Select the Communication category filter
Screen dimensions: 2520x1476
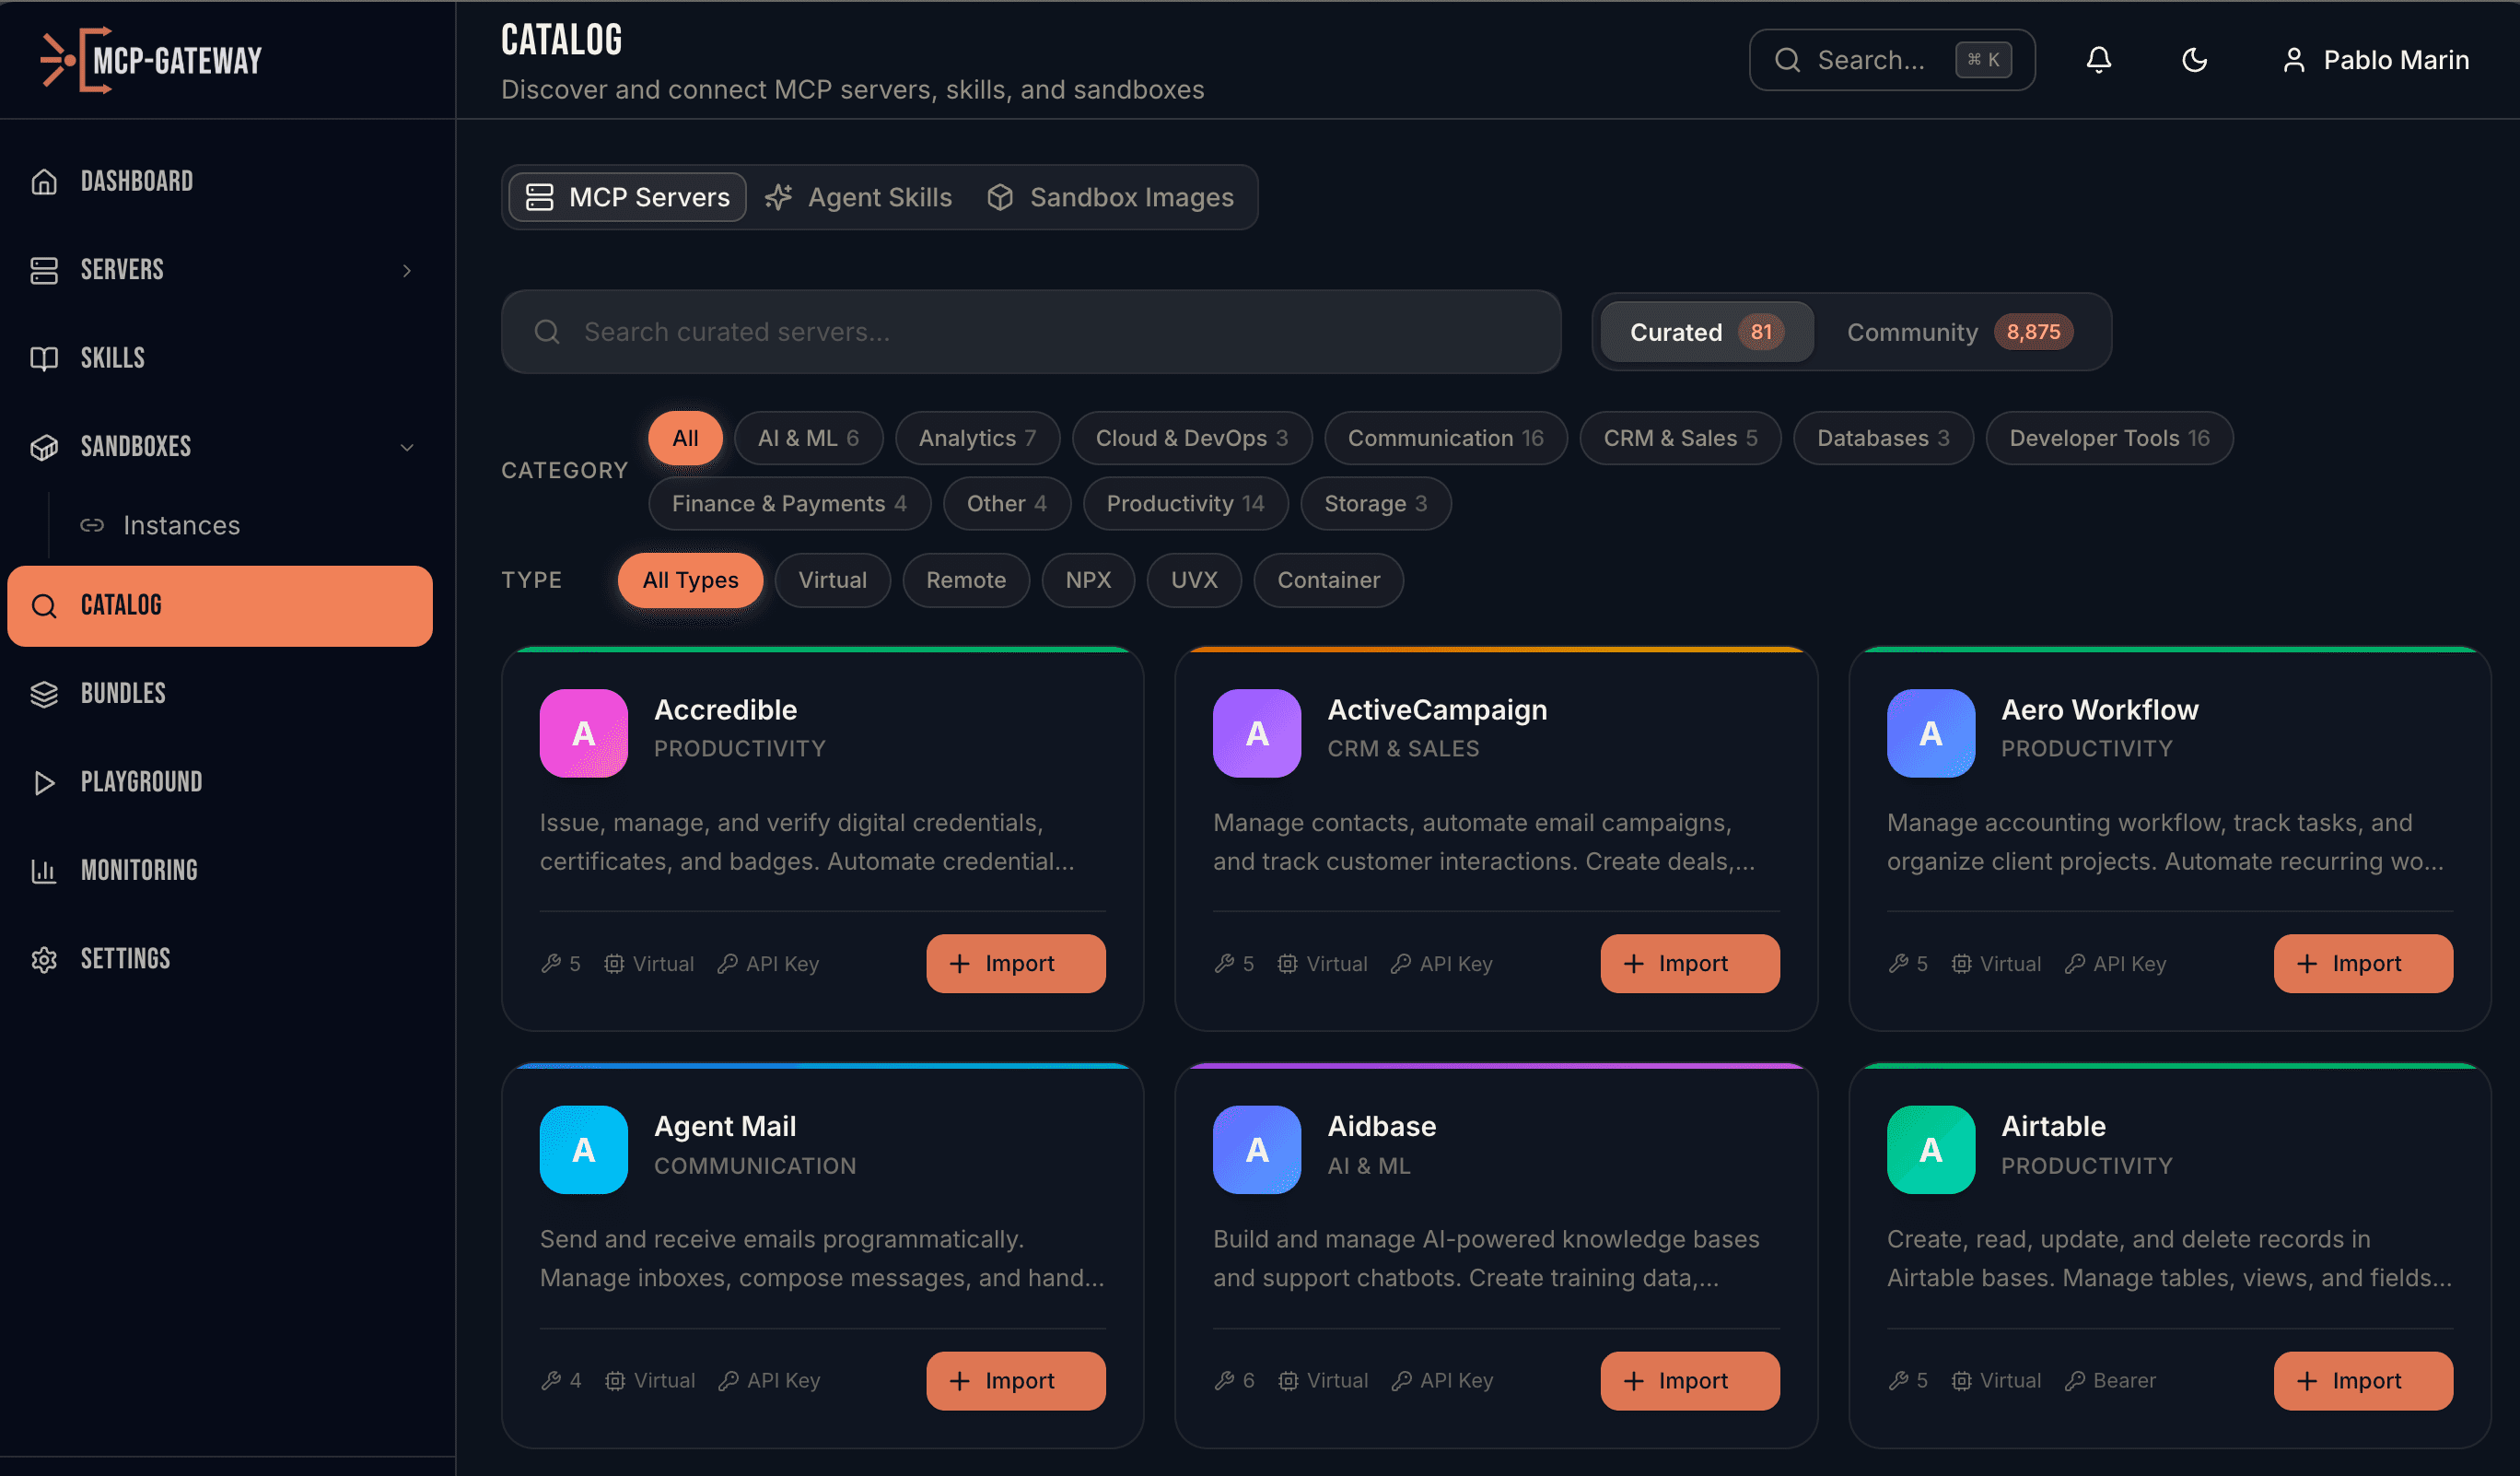[x=1444, y=438]
